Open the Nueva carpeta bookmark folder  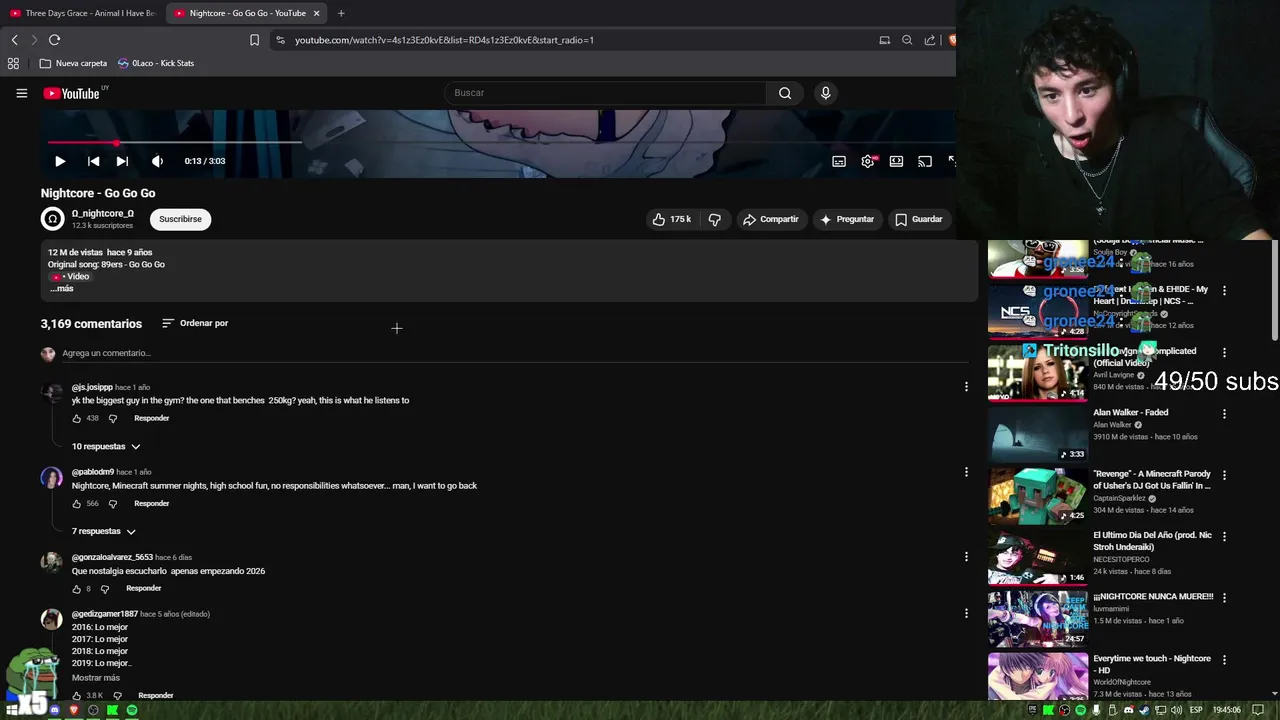tap(73, 63)
